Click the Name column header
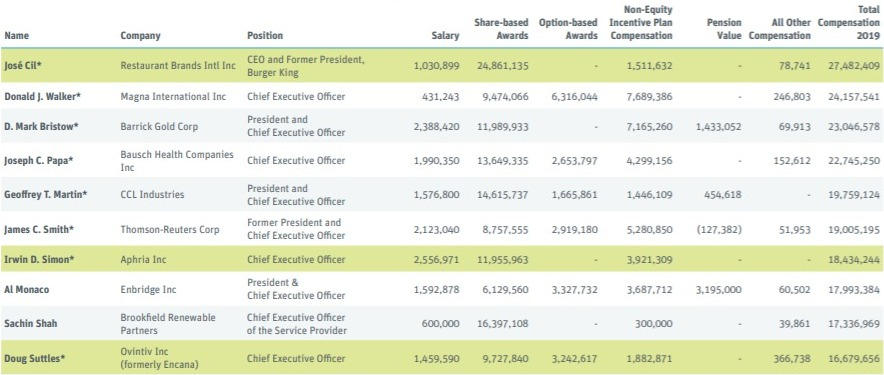 coord(16,36)
